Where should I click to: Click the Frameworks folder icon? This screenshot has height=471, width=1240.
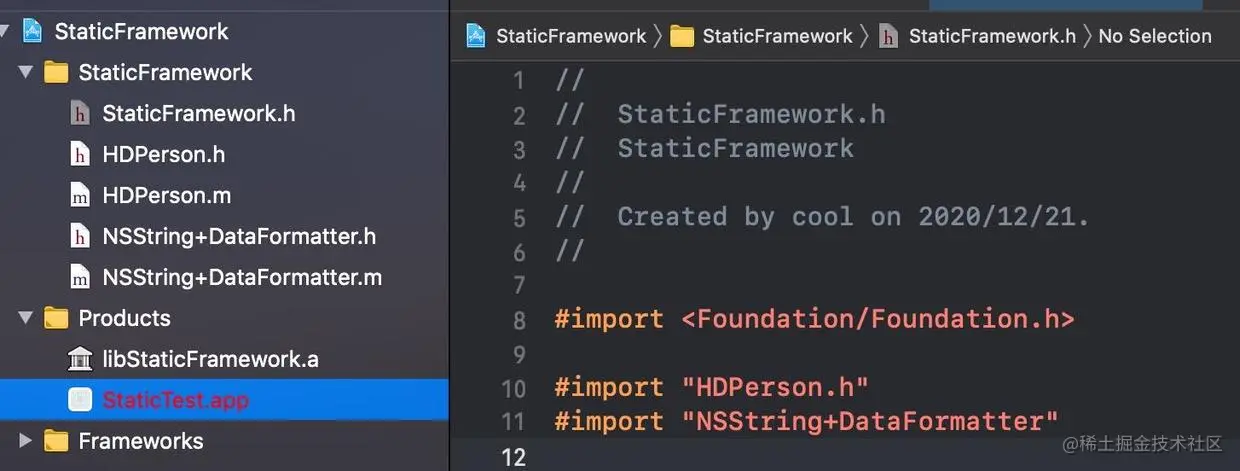(x=56, y=441)
